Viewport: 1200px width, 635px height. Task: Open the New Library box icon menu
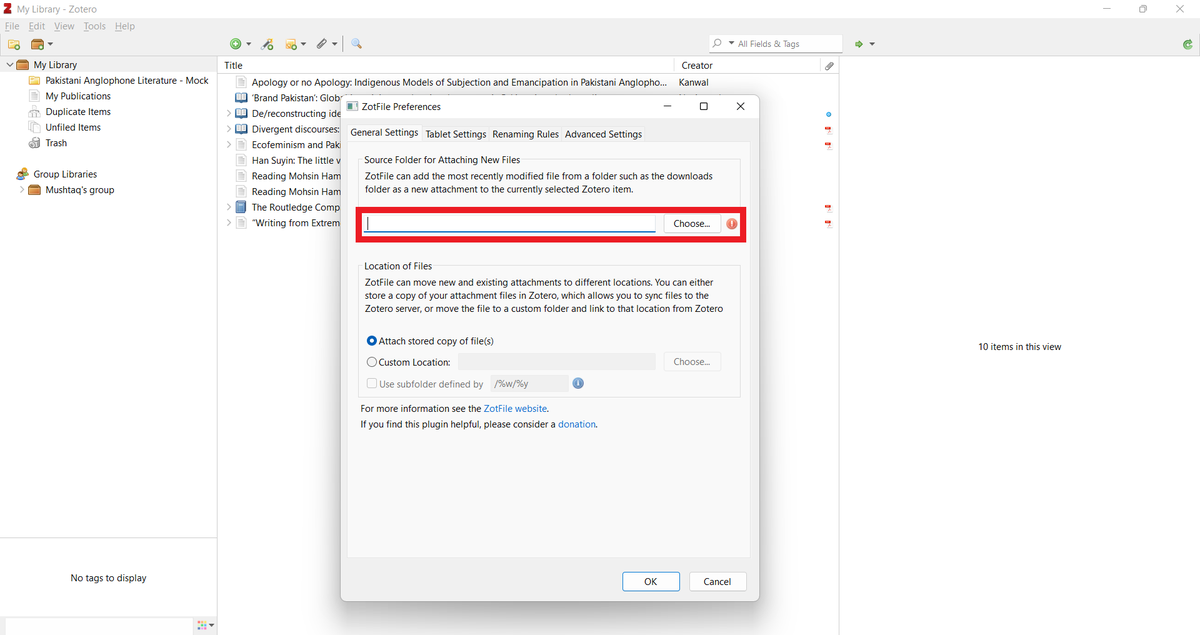pos(41,44)
